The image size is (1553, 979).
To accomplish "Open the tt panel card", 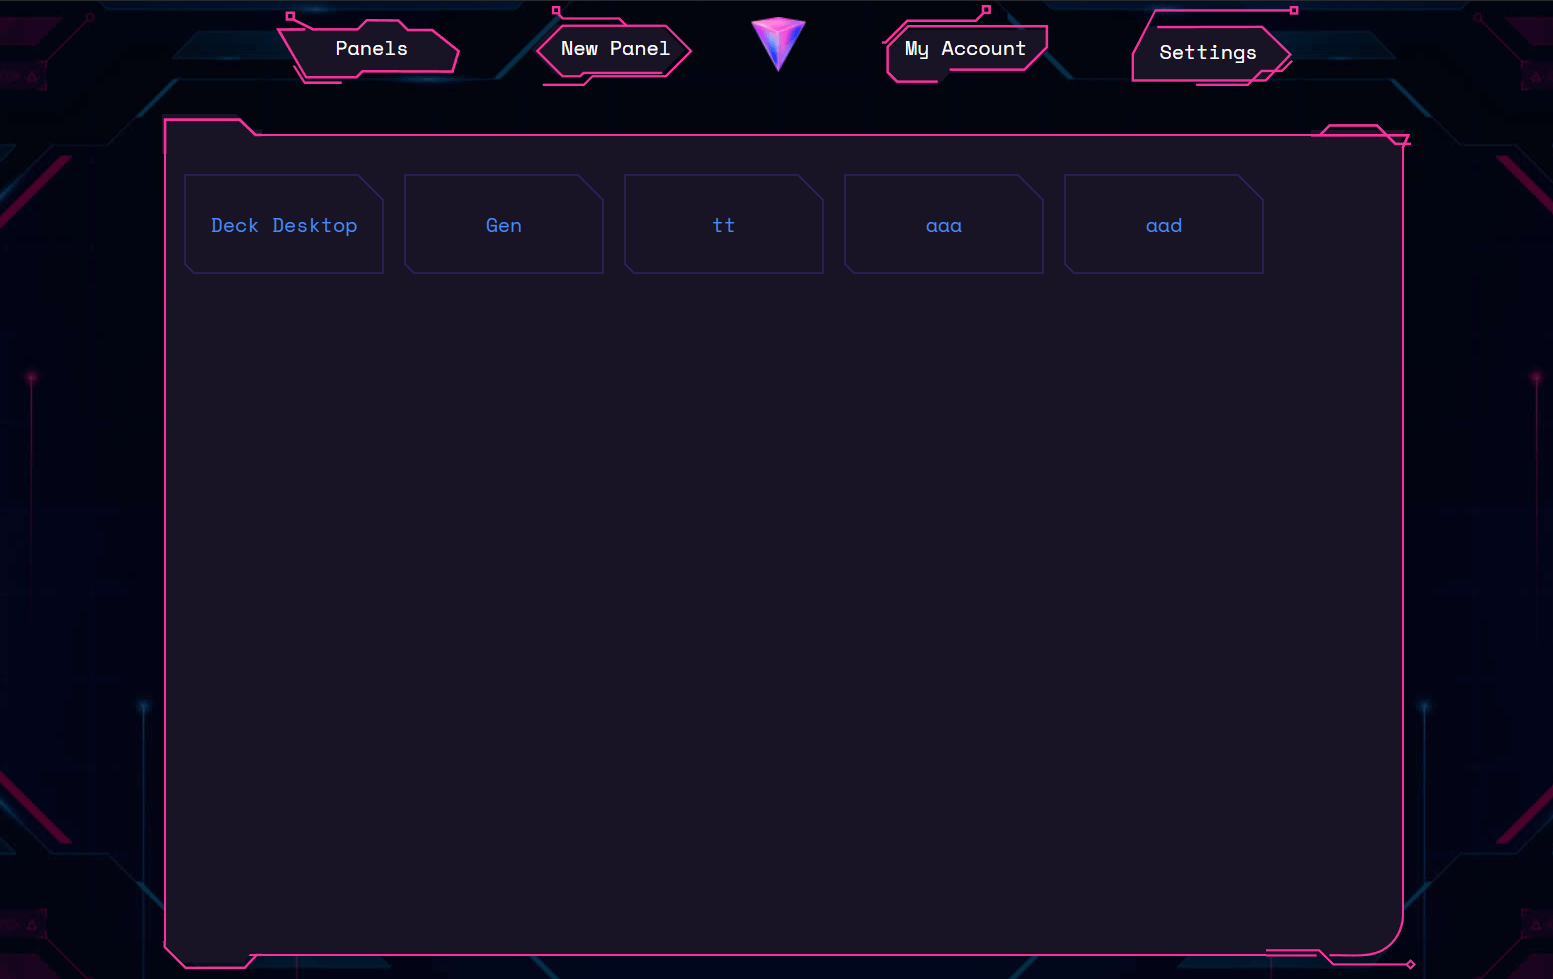I will pyautogui.click(x=724, y=226).
